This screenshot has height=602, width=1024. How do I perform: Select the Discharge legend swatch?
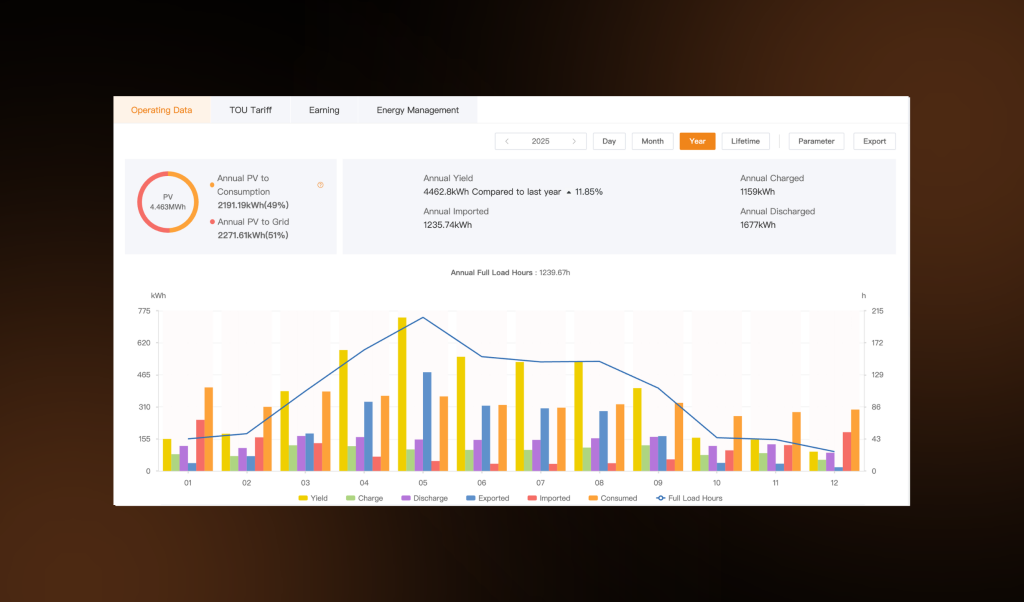[x=406, y=498]
